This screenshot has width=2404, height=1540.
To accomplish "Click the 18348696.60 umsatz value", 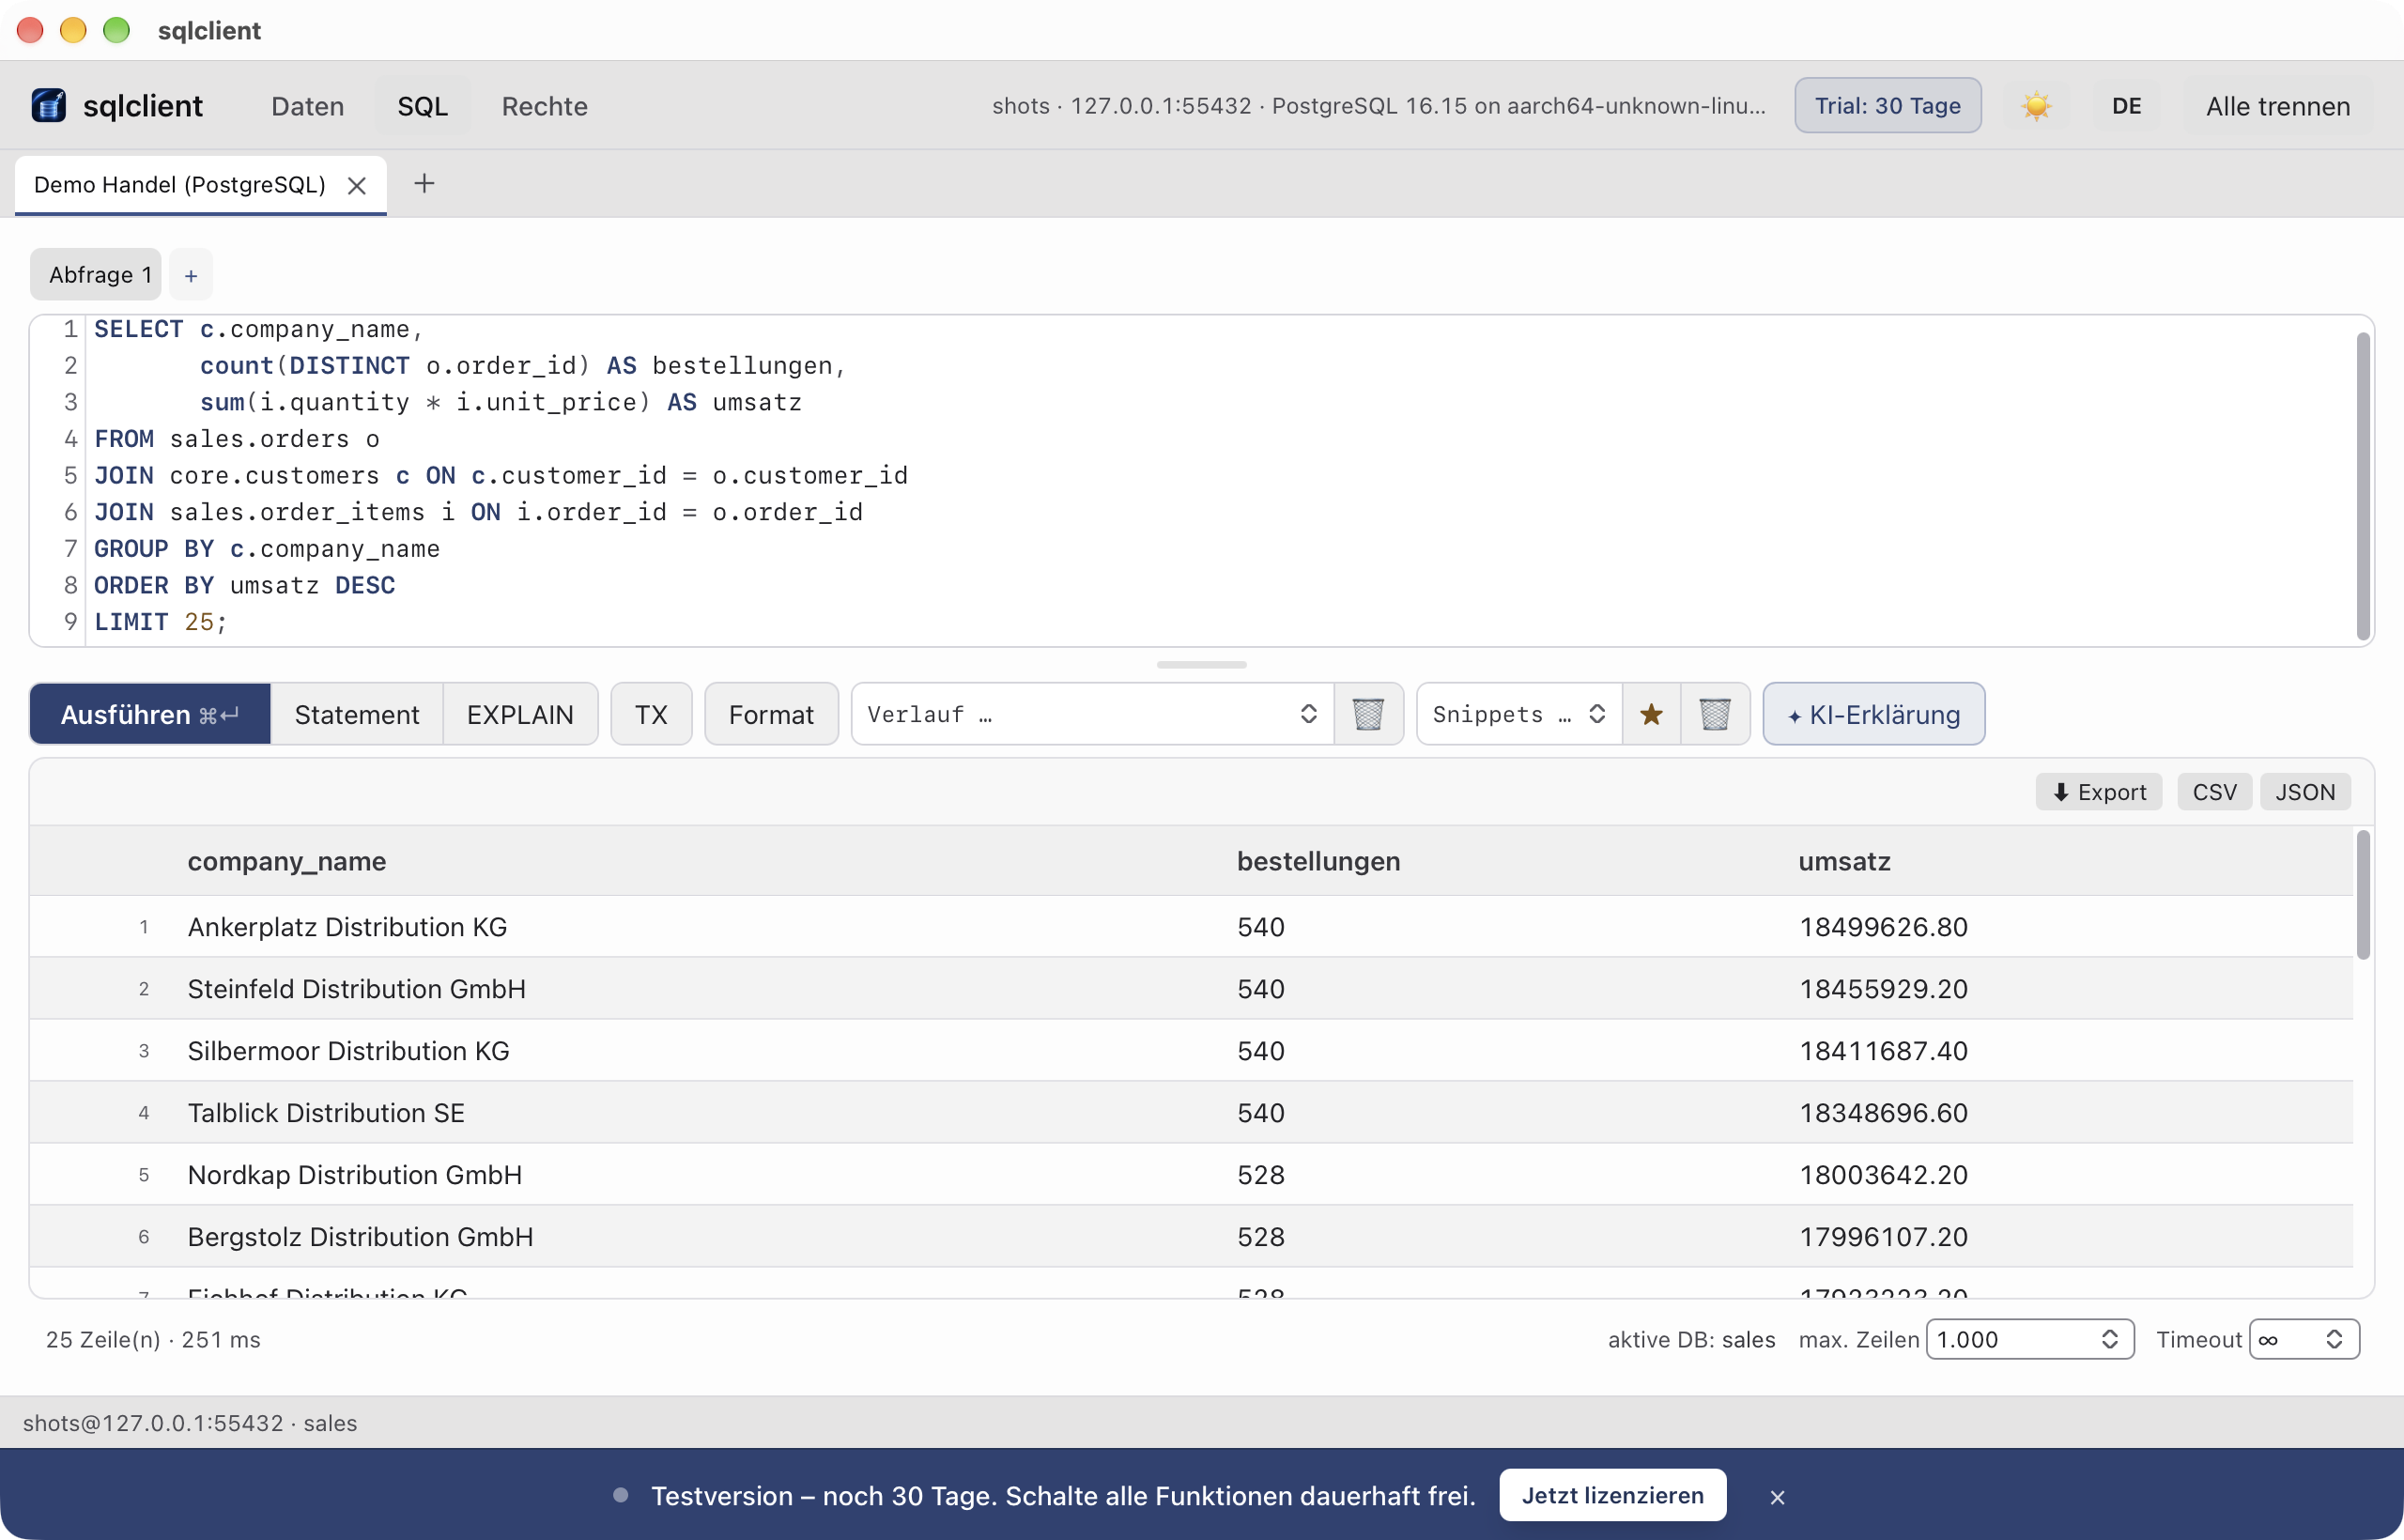I will [x=1883, y=1113].
